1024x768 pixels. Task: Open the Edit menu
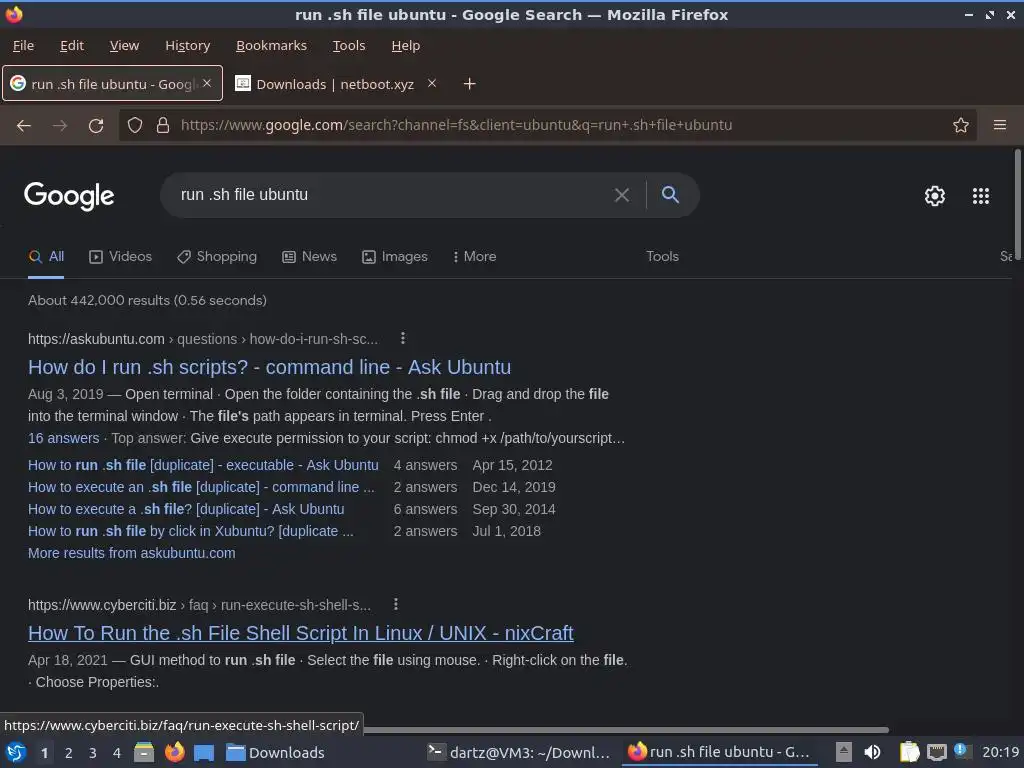pos(72,46)
